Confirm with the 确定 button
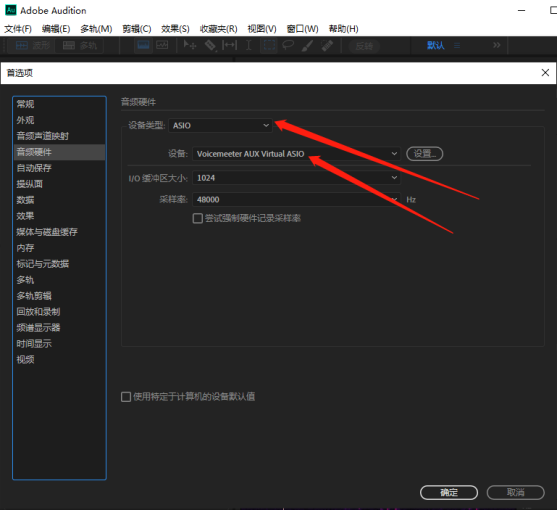Screen dimensions: 558x510 tap(449, 493)
